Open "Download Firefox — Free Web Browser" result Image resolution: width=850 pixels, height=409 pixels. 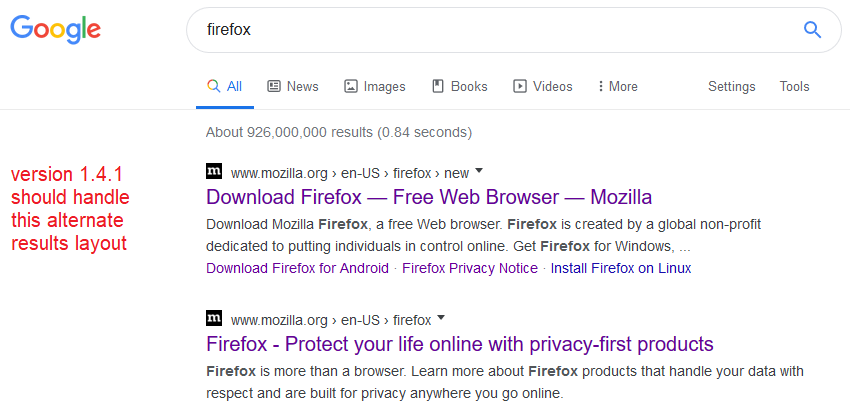tap(429, 196)
